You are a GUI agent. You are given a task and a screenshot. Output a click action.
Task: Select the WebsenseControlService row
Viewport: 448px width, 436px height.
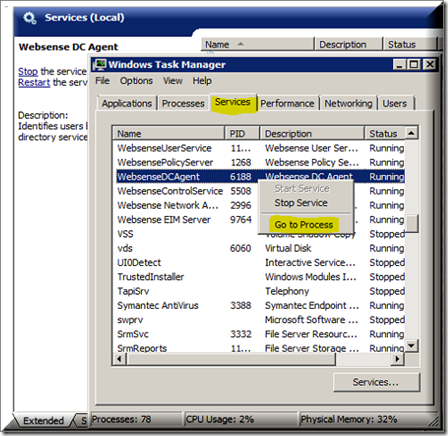(260, 191)
